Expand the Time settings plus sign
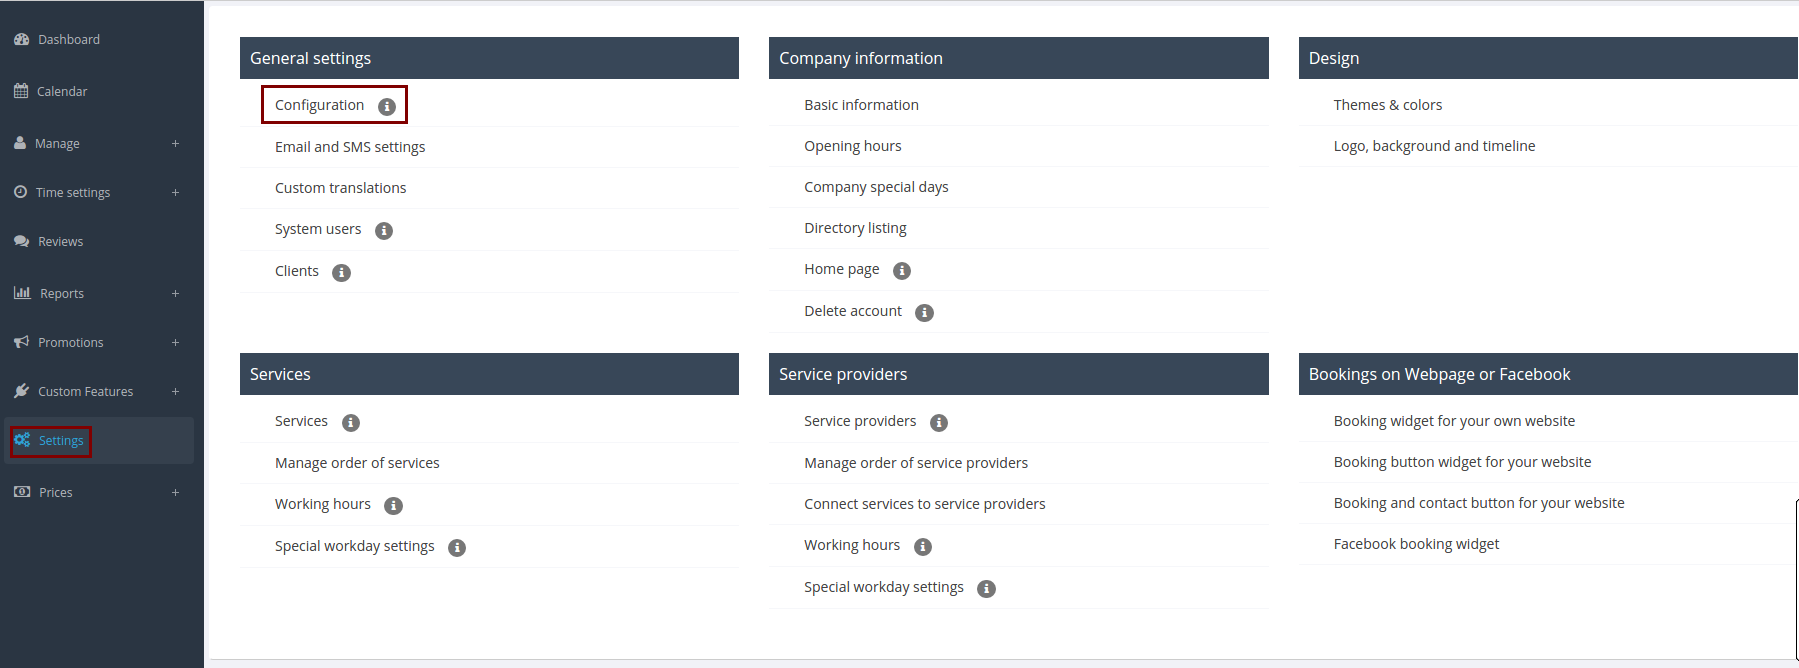The image size is (1799, 668). (x=175, y=192)
